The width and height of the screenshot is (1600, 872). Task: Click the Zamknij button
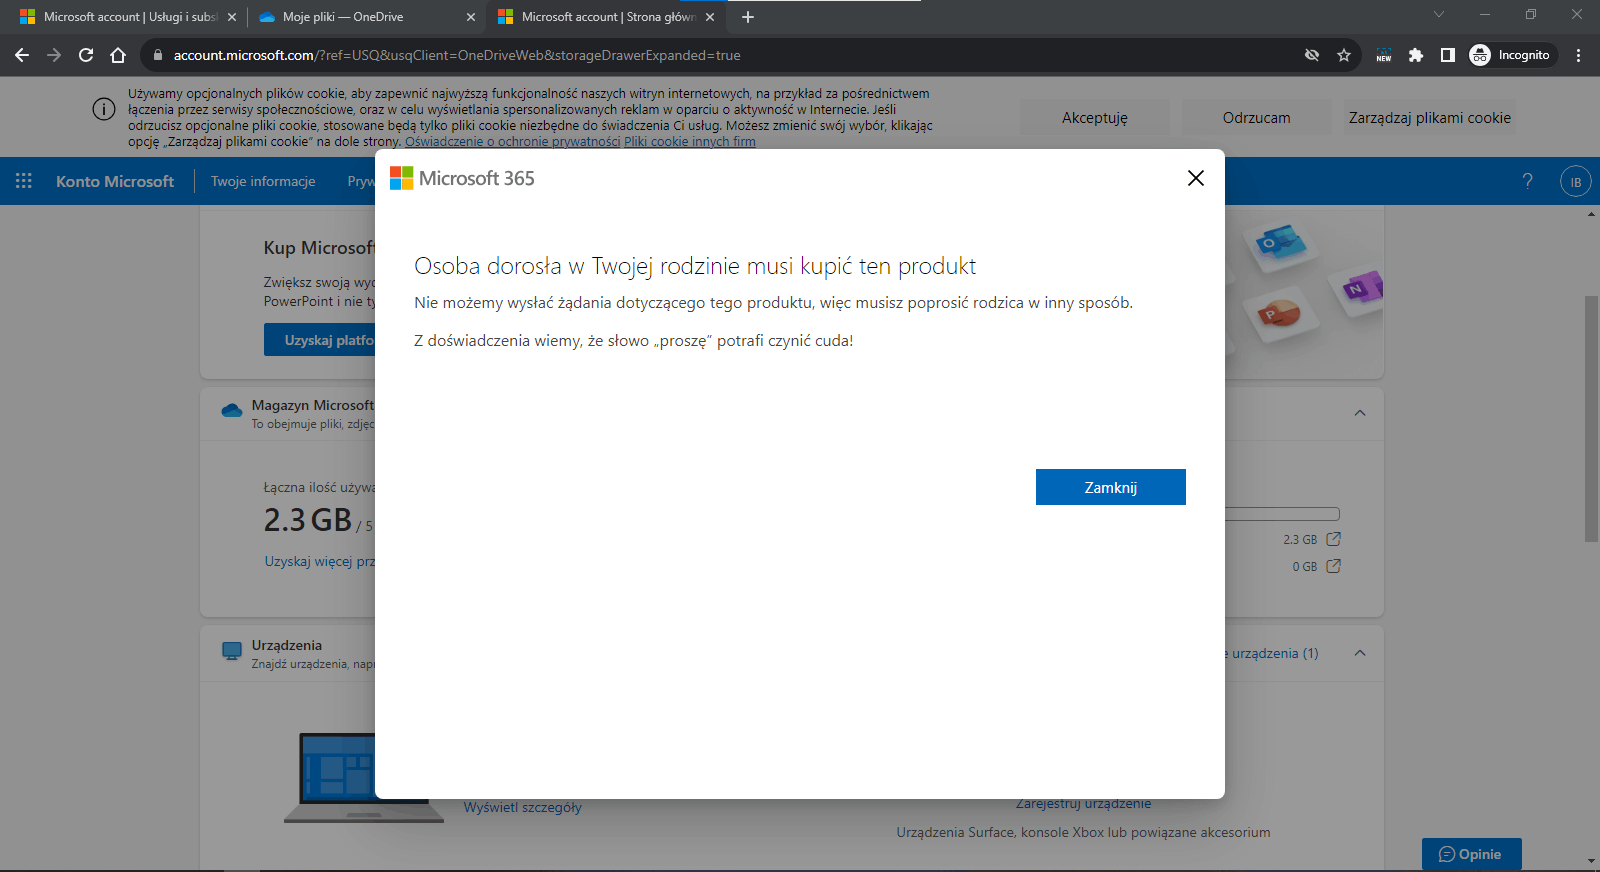(x=1111, y=487)
